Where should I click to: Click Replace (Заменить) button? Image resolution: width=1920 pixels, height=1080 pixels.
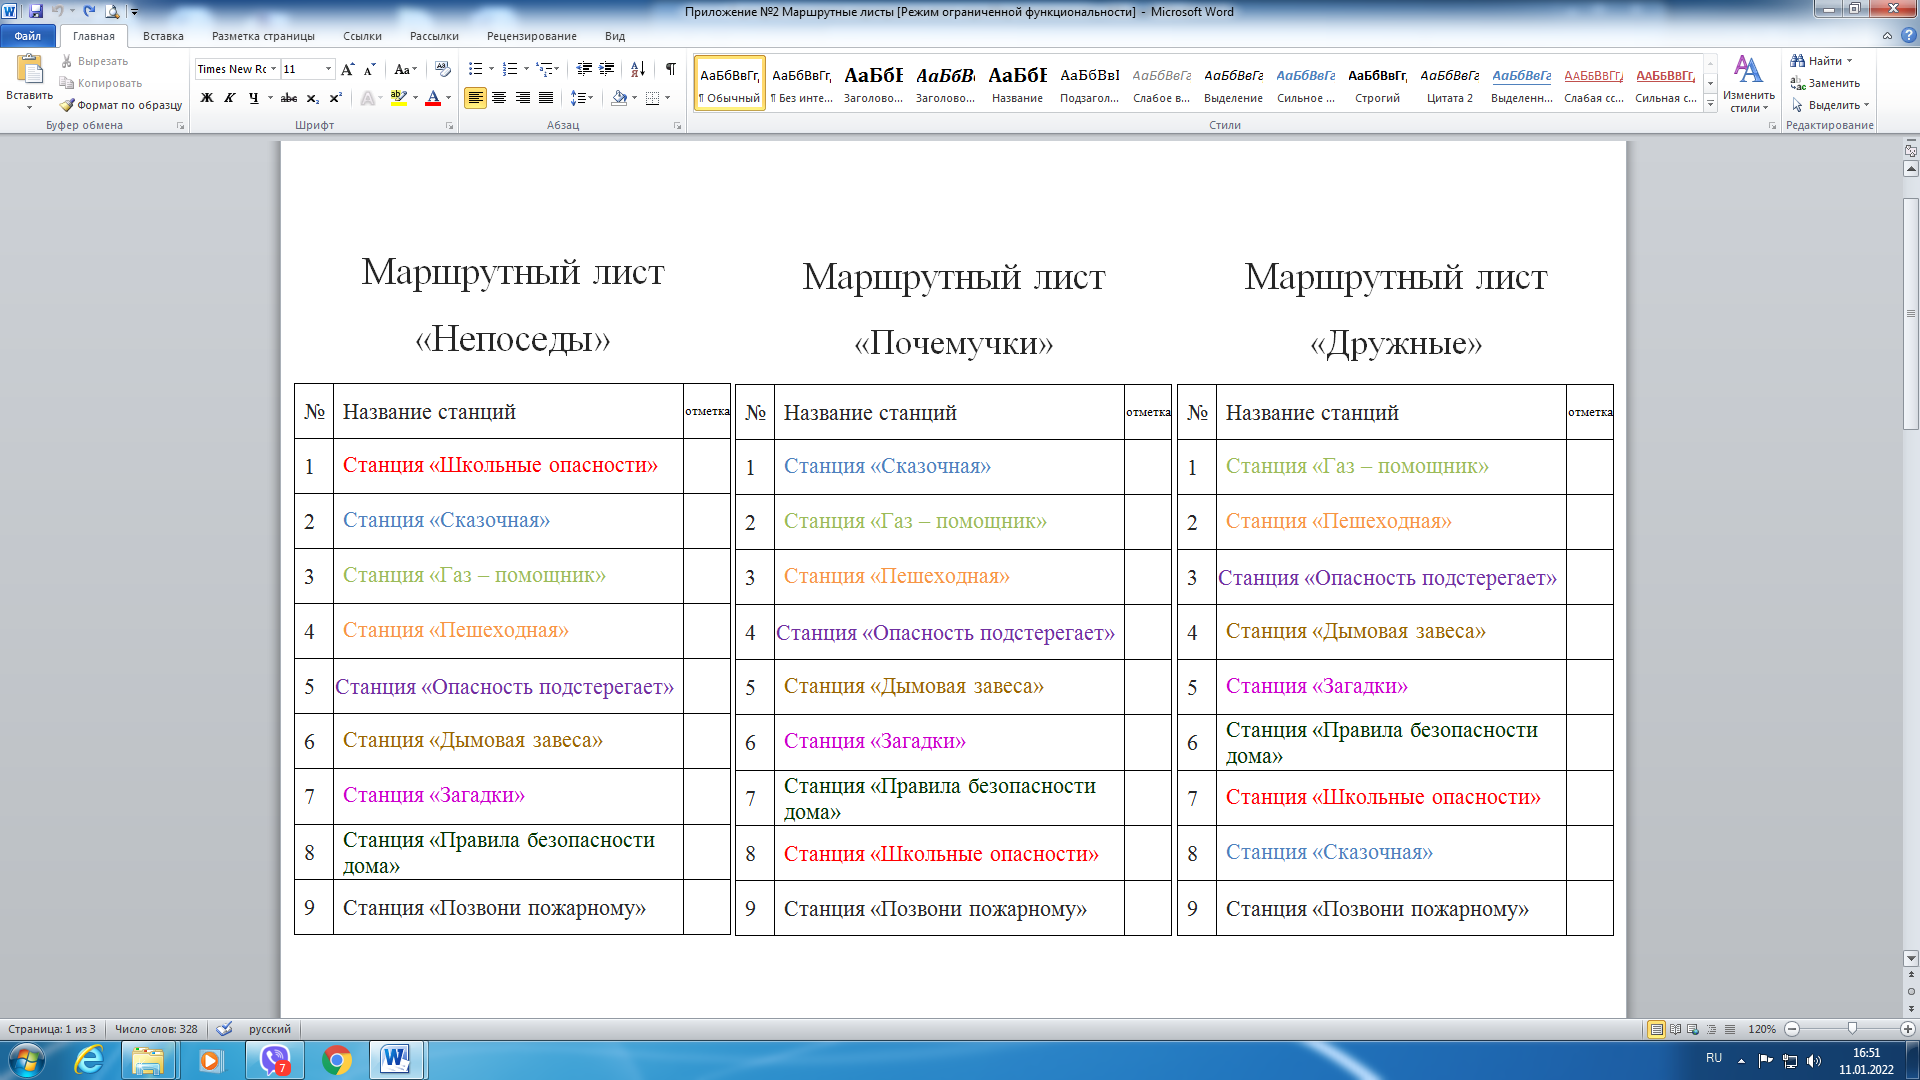1825,83
